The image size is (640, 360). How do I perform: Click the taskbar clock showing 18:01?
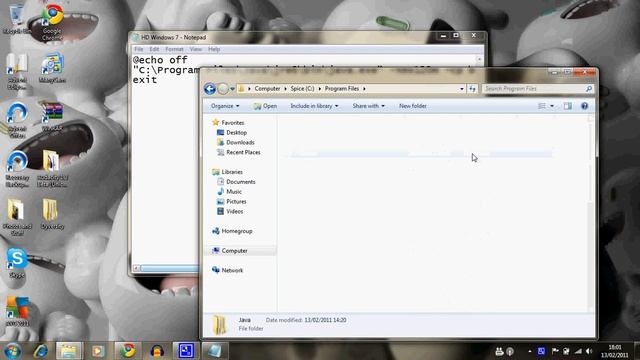[615, 351]
